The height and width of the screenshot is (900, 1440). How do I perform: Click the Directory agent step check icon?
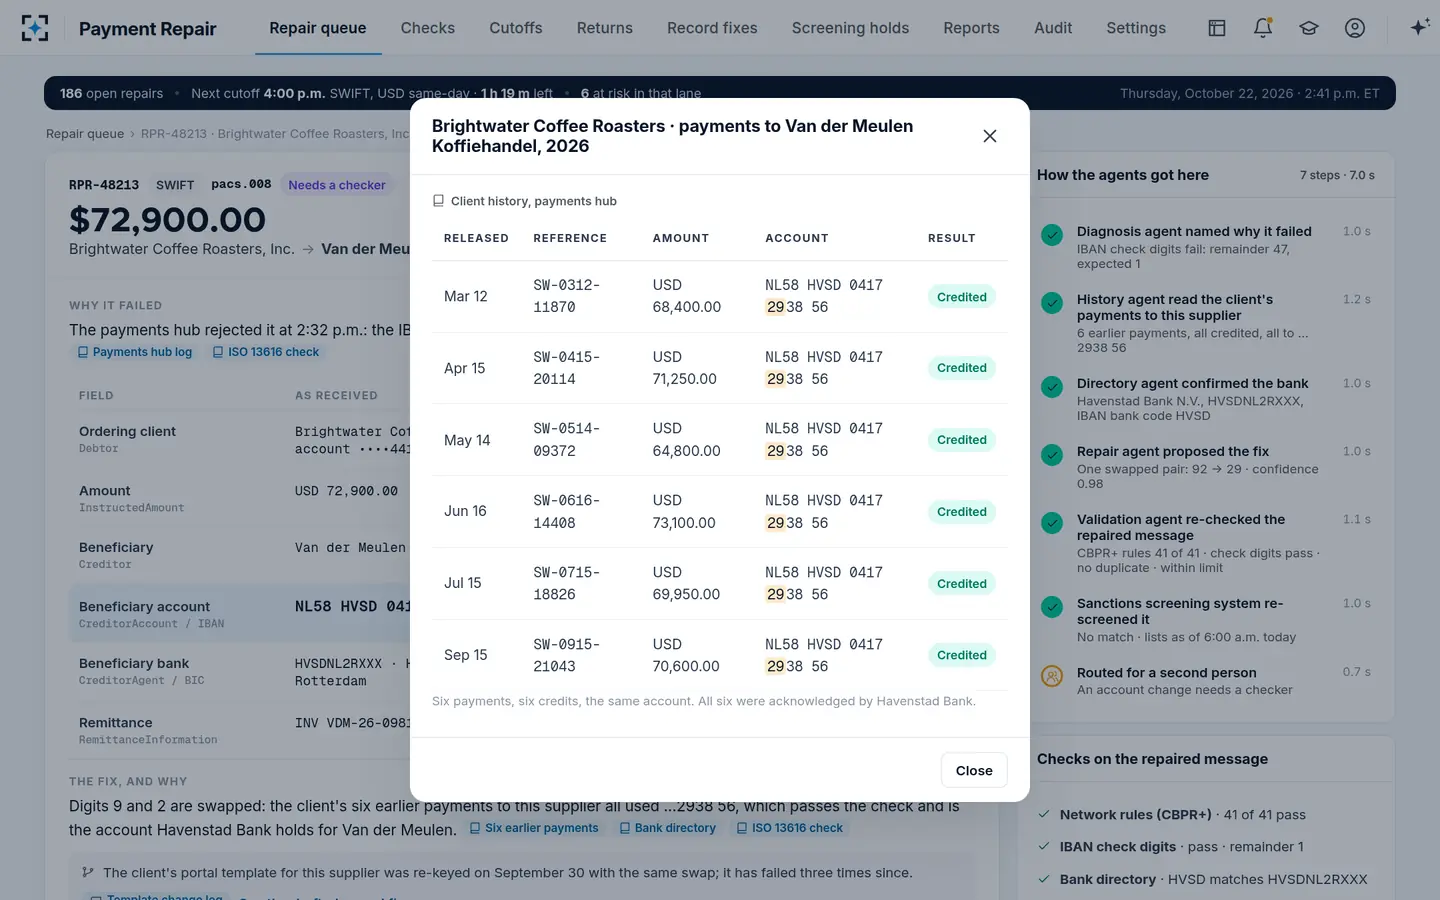point(1052,387)
